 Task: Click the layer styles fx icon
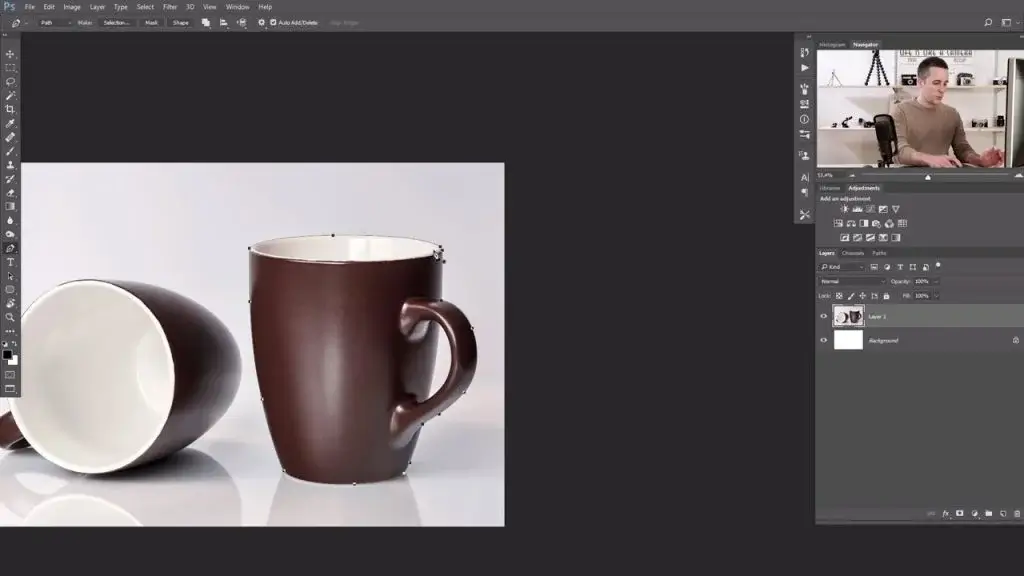click(x=945, y=513)
